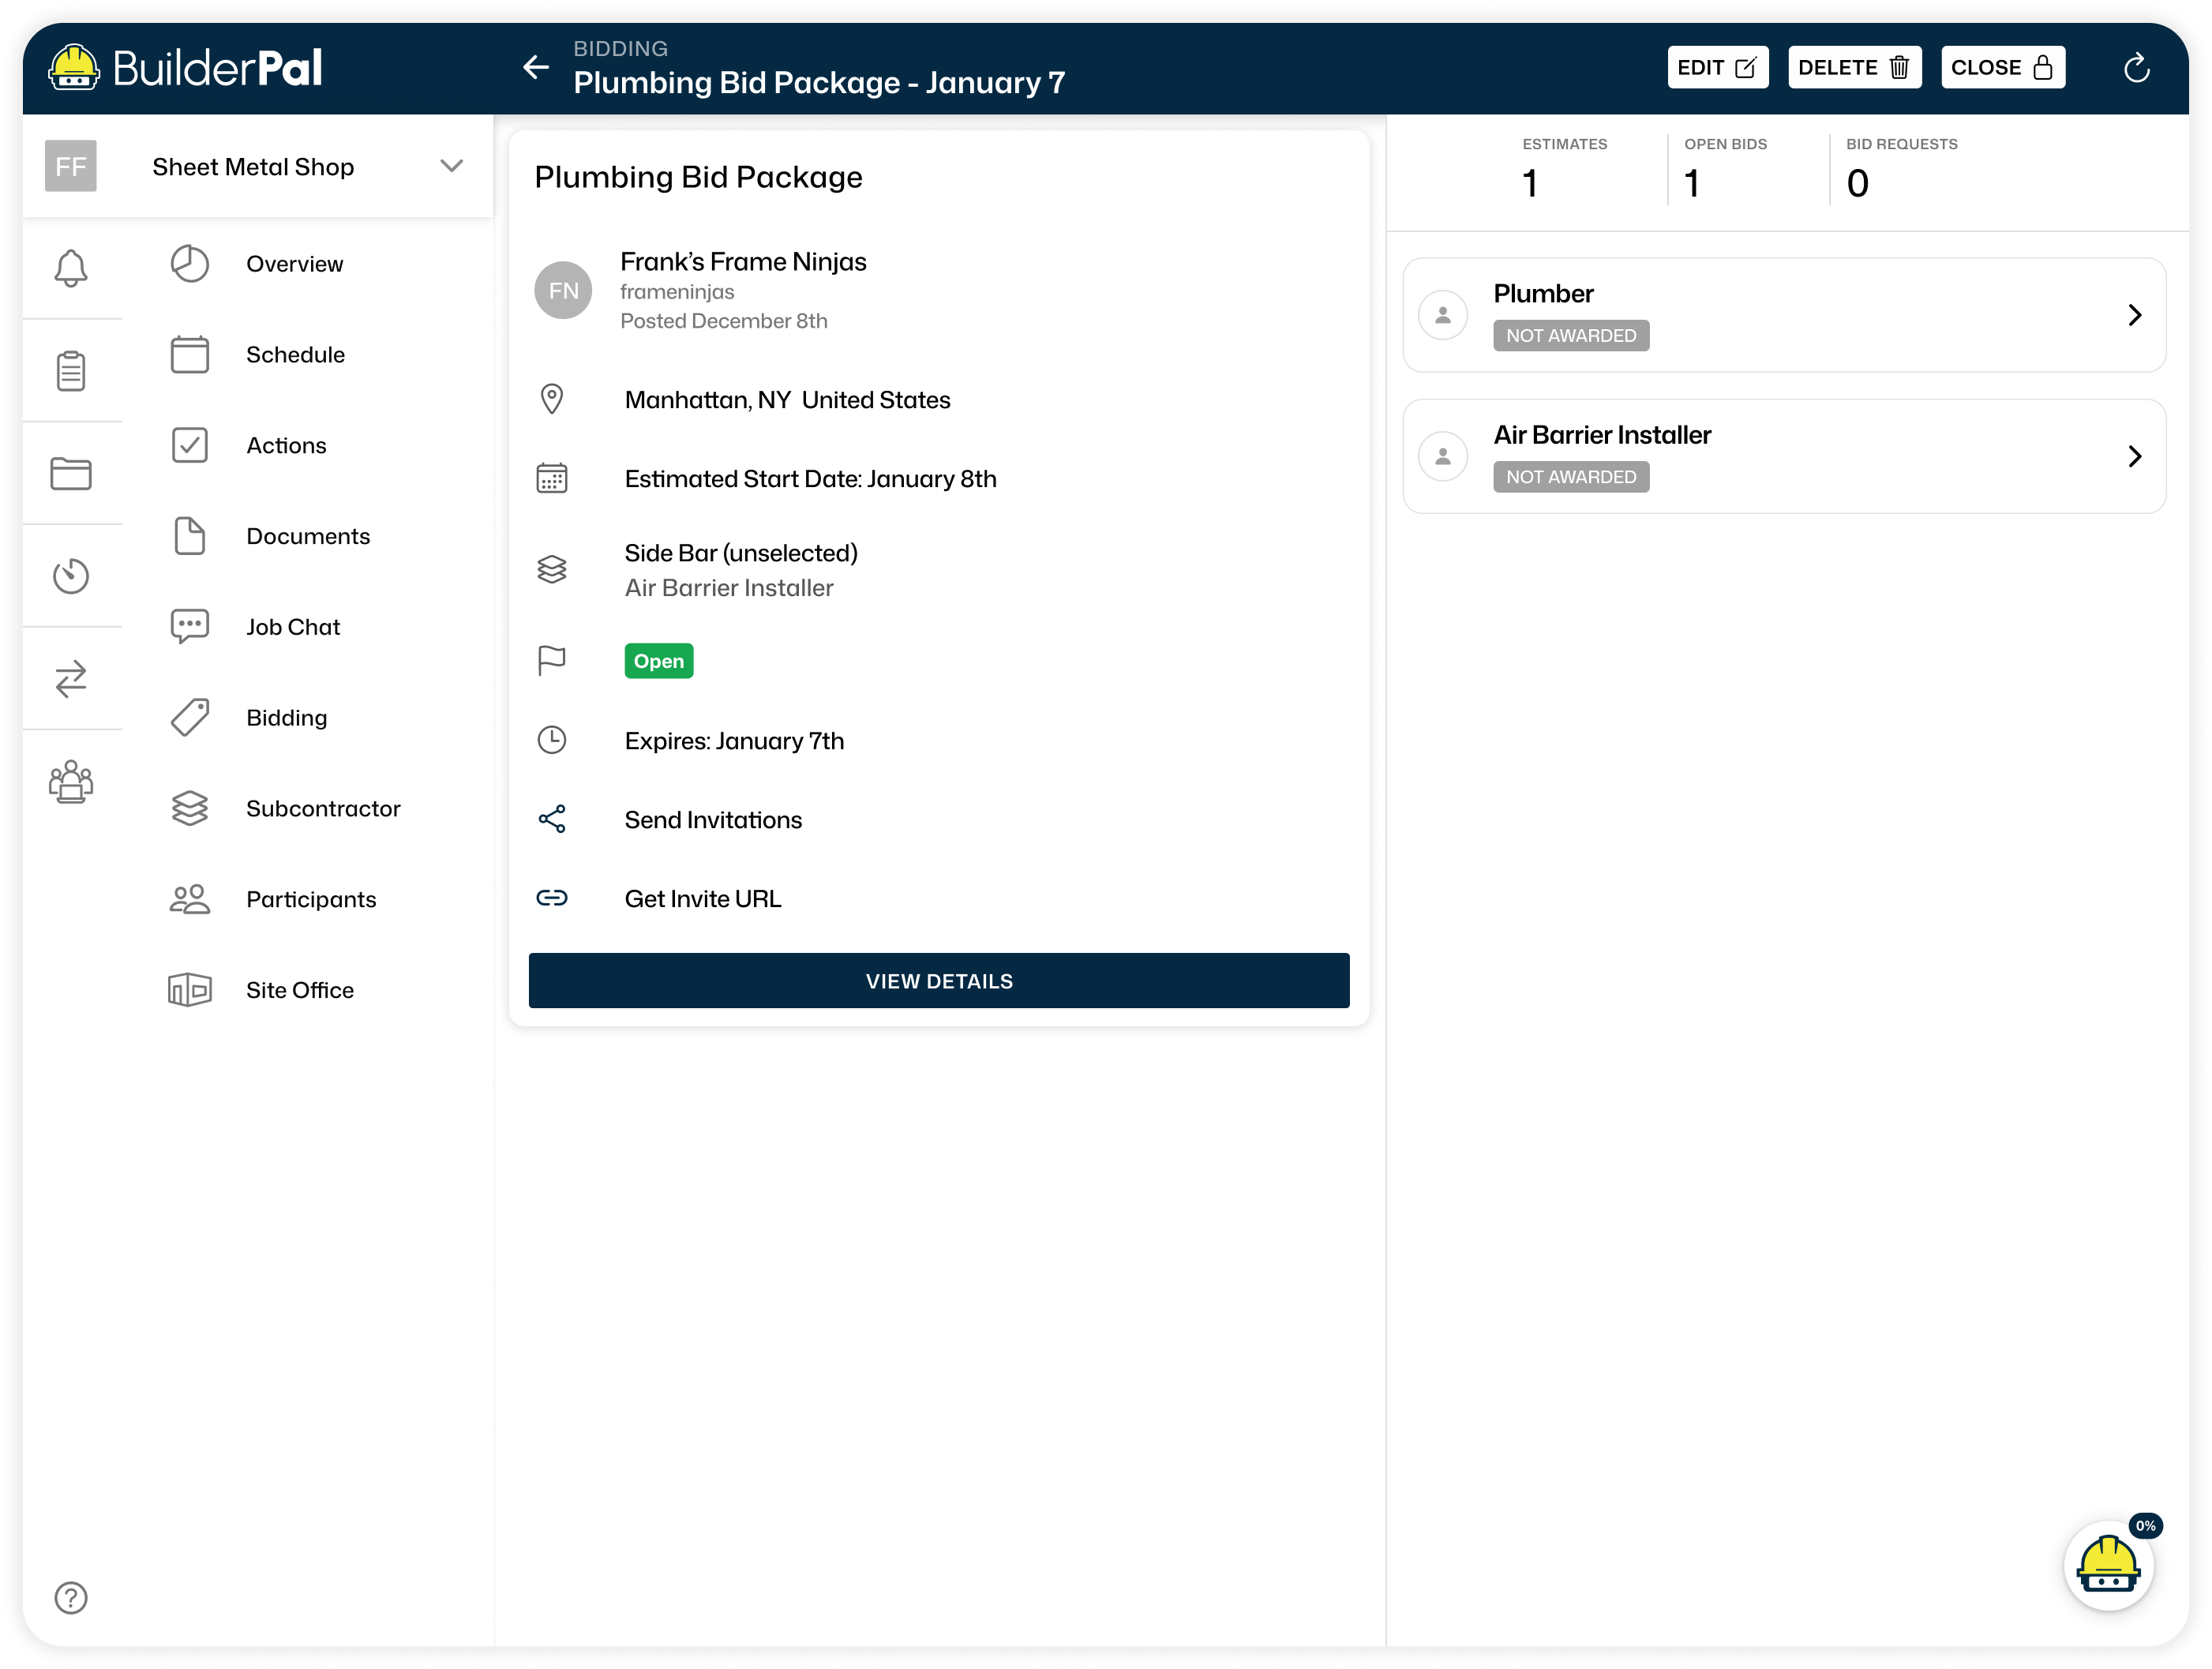Click the clock/time tracking icon in the sidebar
Screen dimensions: 2212x1669
tap(71, 575)
